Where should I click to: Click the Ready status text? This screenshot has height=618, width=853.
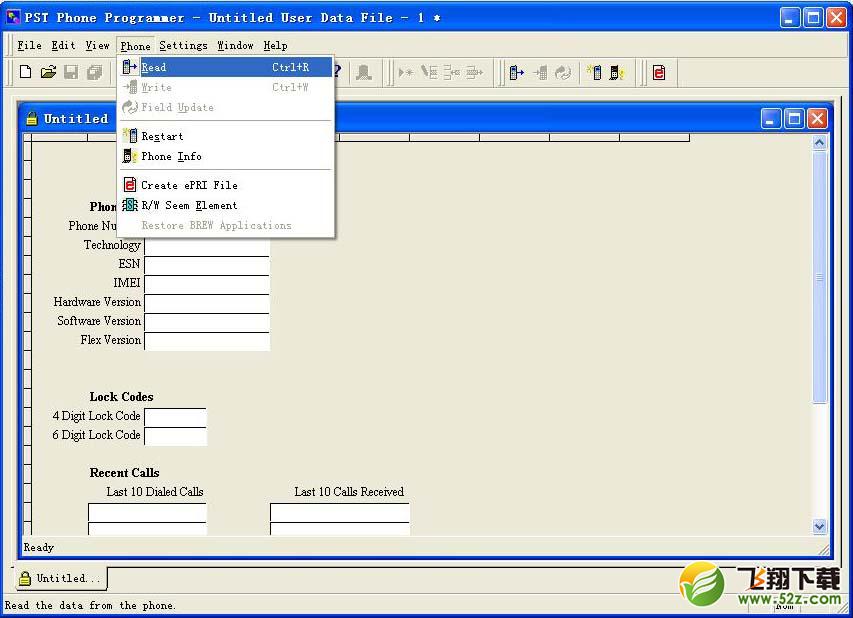tap(39, 547)
